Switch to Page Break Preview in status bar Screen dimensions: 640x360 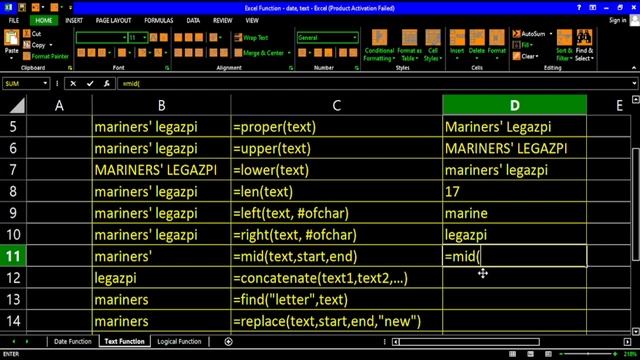click(548, 354)
